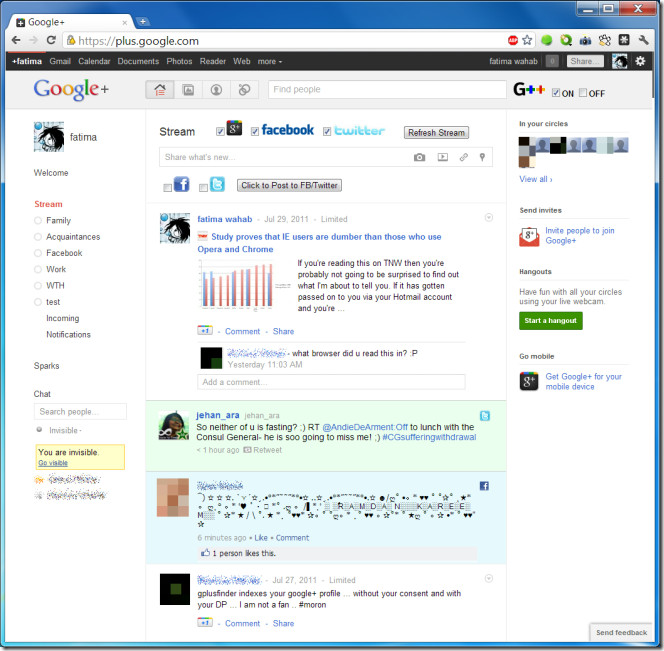The image size is (664, 651).
Task: Click Twitter bird icon on jehan_ara tweet
Action: (485, 416)
